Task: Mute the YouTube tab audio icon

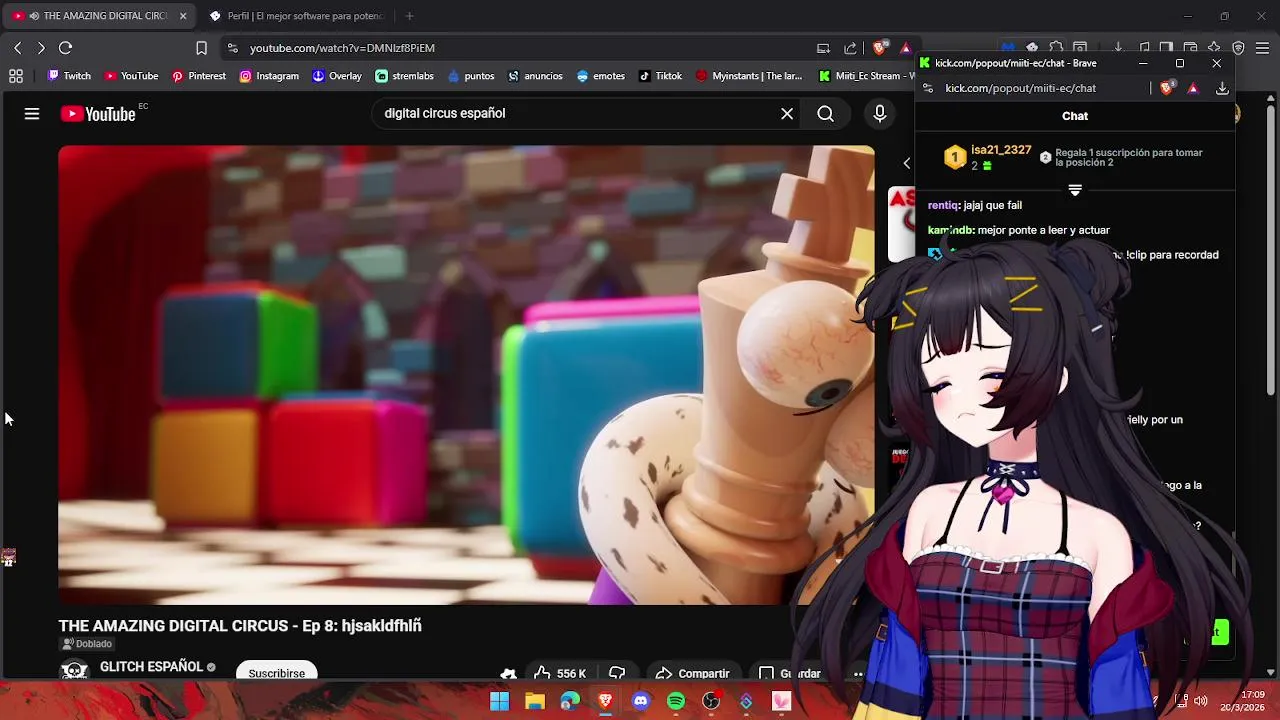Action: pos(34,16)
